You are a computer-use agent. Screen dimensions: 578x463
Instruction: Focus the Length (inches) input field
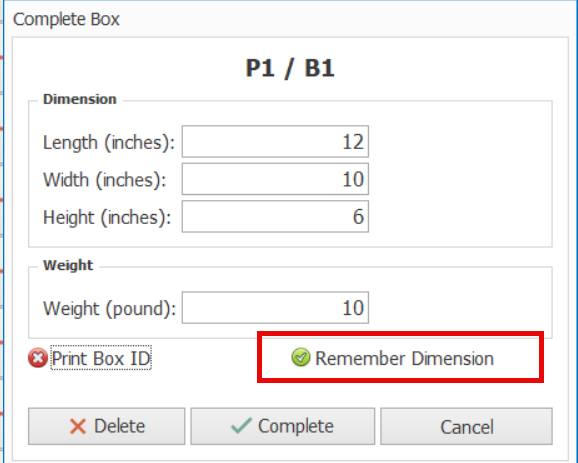coord(275,142)
